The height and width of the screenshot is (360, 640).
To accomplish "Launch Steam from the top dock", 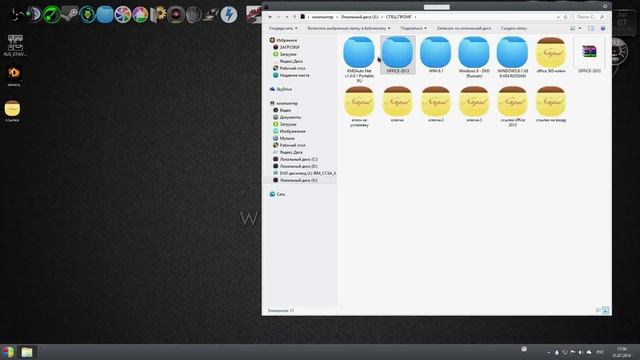I will coord(69,15).
